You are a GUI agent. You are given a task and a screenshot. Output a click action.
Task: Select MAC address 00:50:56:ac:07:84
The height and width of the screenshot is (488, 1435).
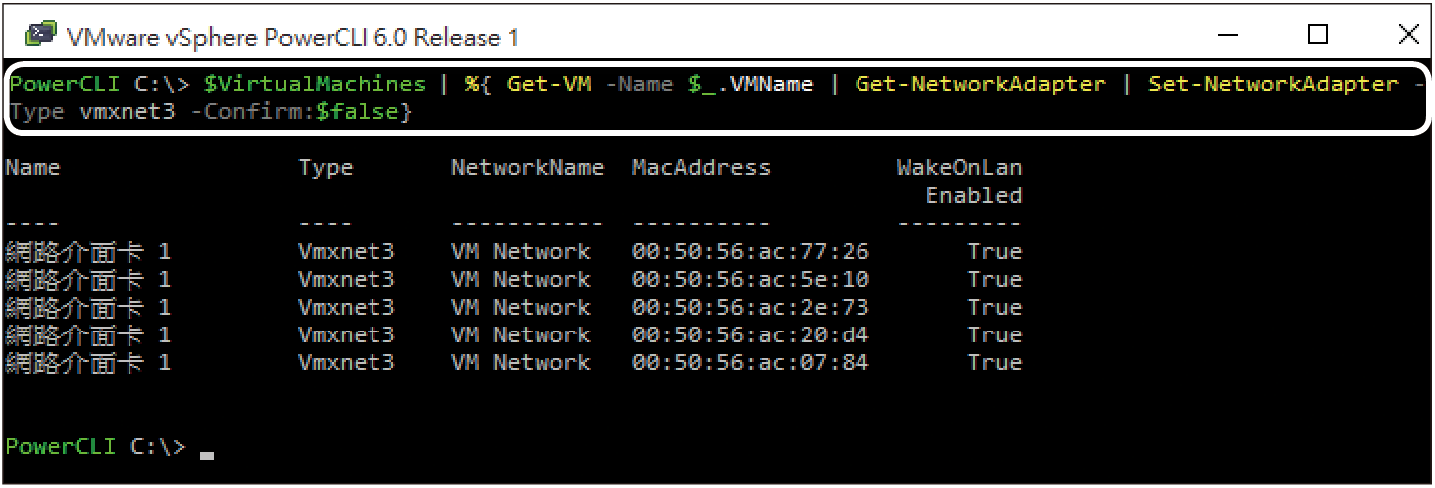[750, 362]
